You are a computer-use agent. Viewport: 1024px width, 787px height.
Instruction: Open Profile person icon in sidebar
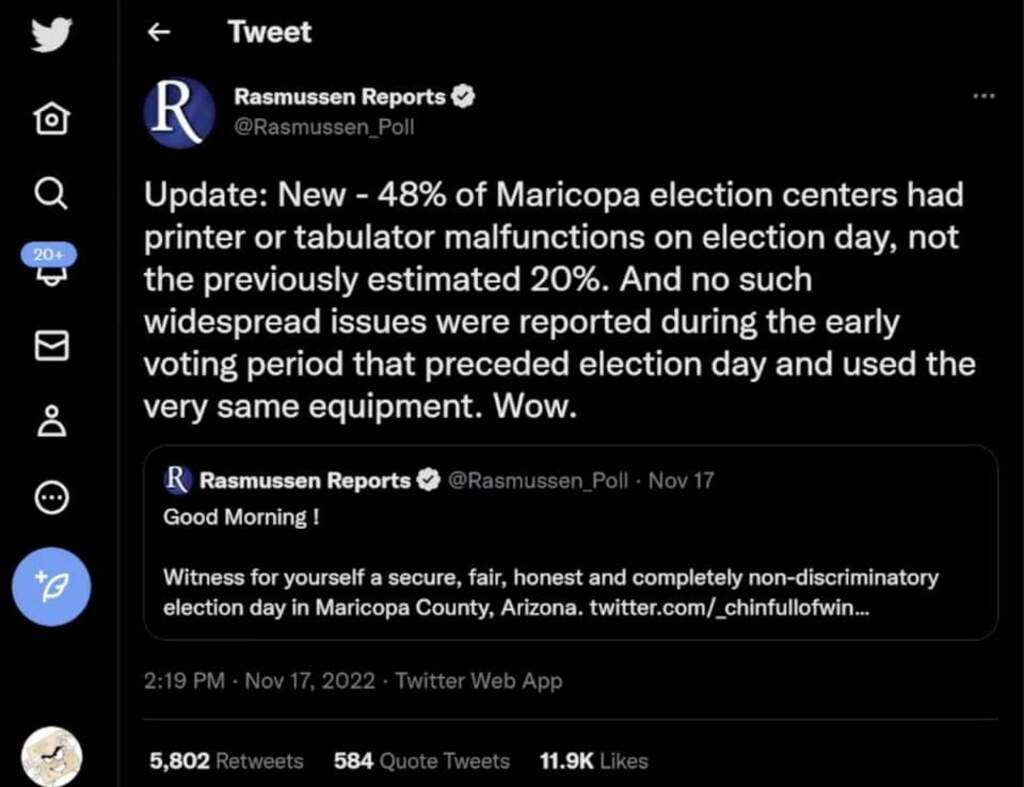pyautogui.click(x=51, y=420)
